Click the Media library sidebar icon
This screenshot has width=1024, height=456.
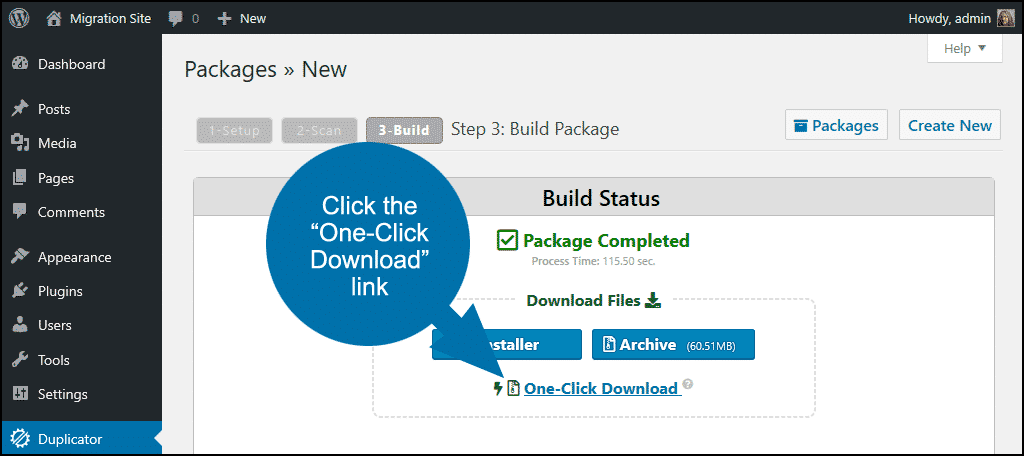pyautogui.click(x=20, y=143)
